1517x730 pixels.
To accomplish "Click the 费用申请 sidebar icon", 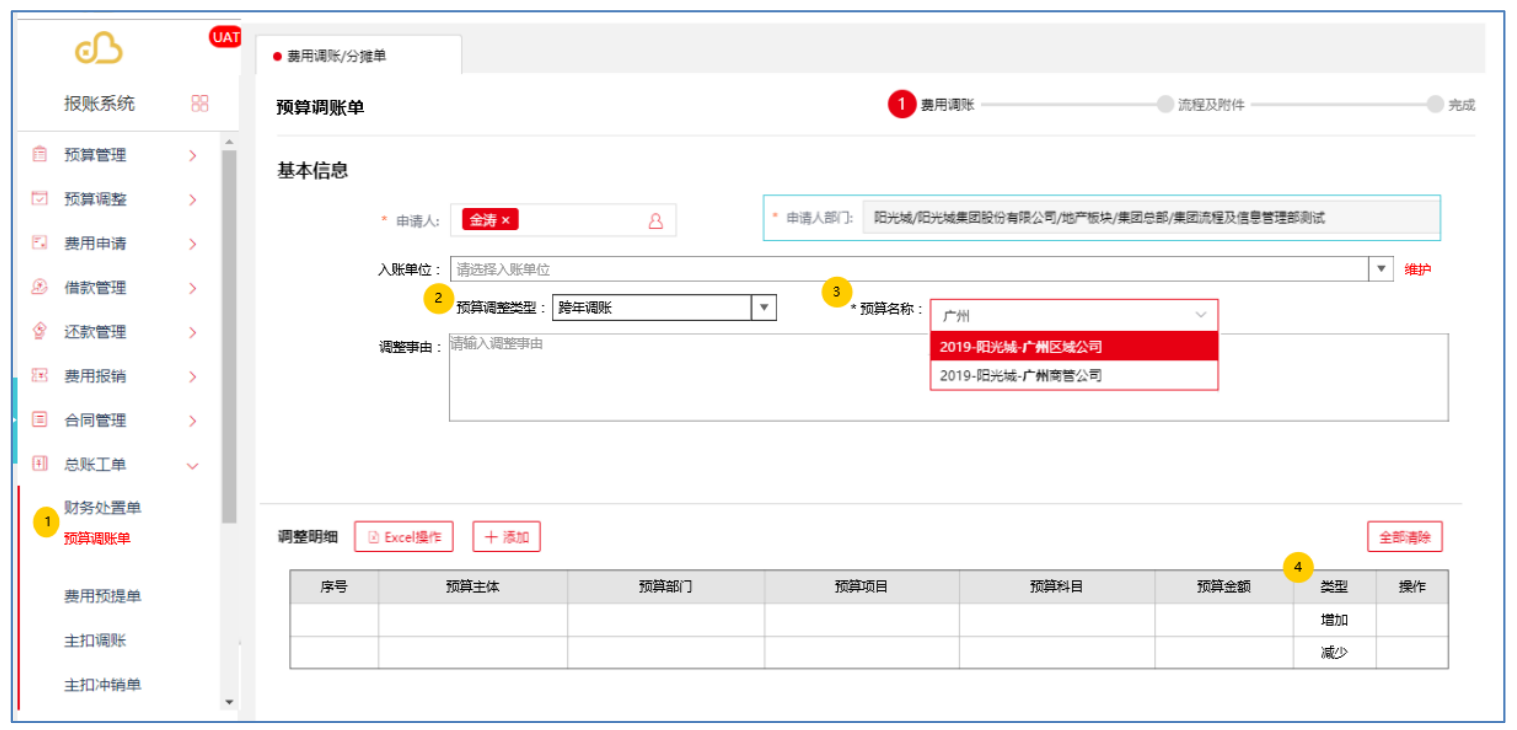I will [x=40, y=243].
